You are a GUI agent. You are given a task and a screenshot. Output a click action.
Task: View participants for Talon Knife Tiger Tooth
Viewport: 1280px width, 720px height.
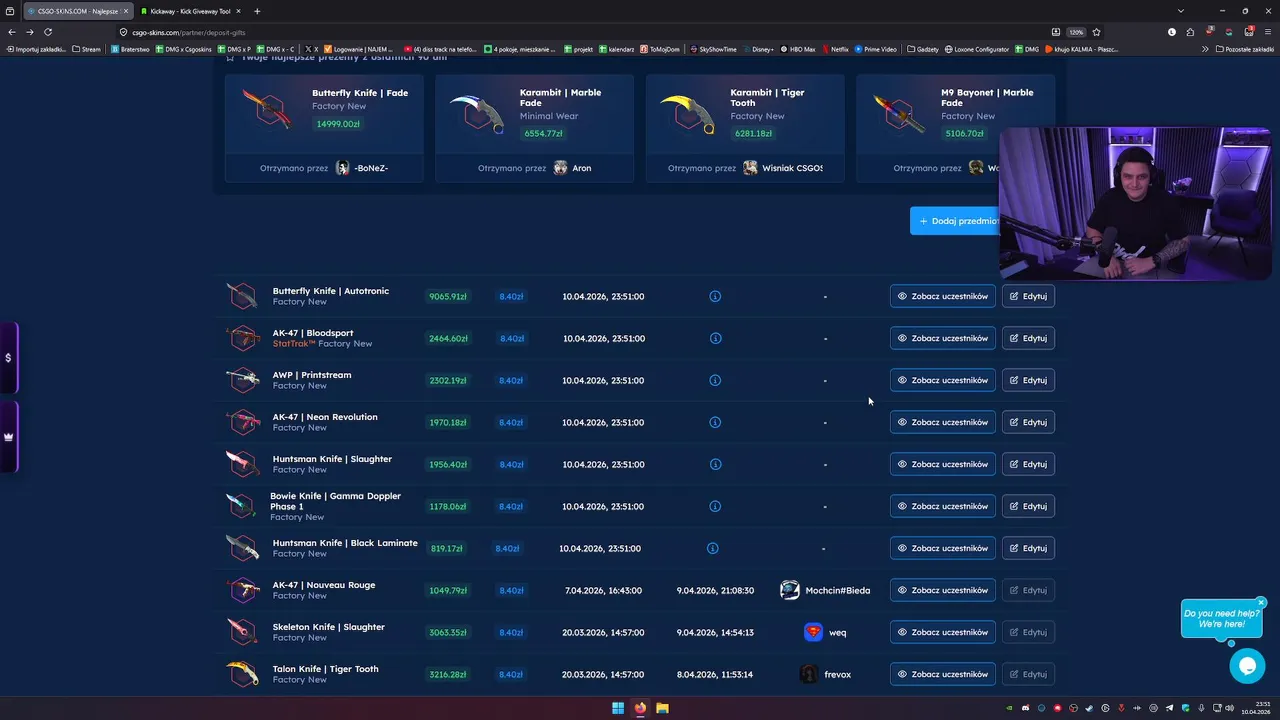942,674
